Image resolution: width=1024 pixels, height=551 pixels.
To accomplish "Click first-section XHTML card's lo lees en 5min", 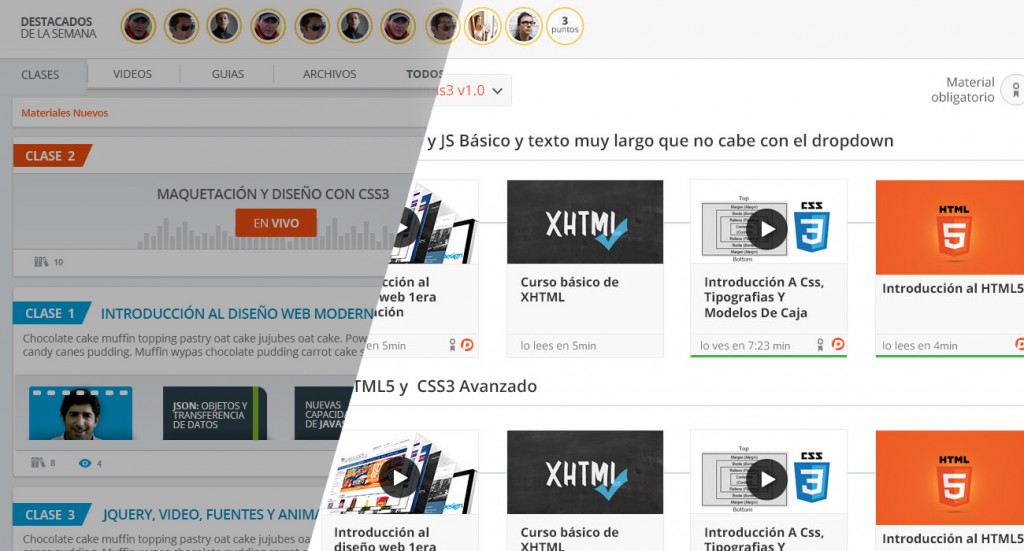I will click(x=558, y=346).
